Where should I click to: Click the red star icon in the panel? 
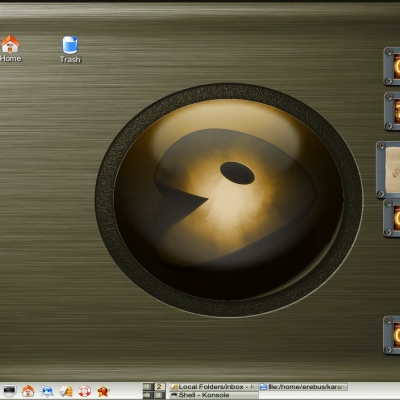click(103, 391)
